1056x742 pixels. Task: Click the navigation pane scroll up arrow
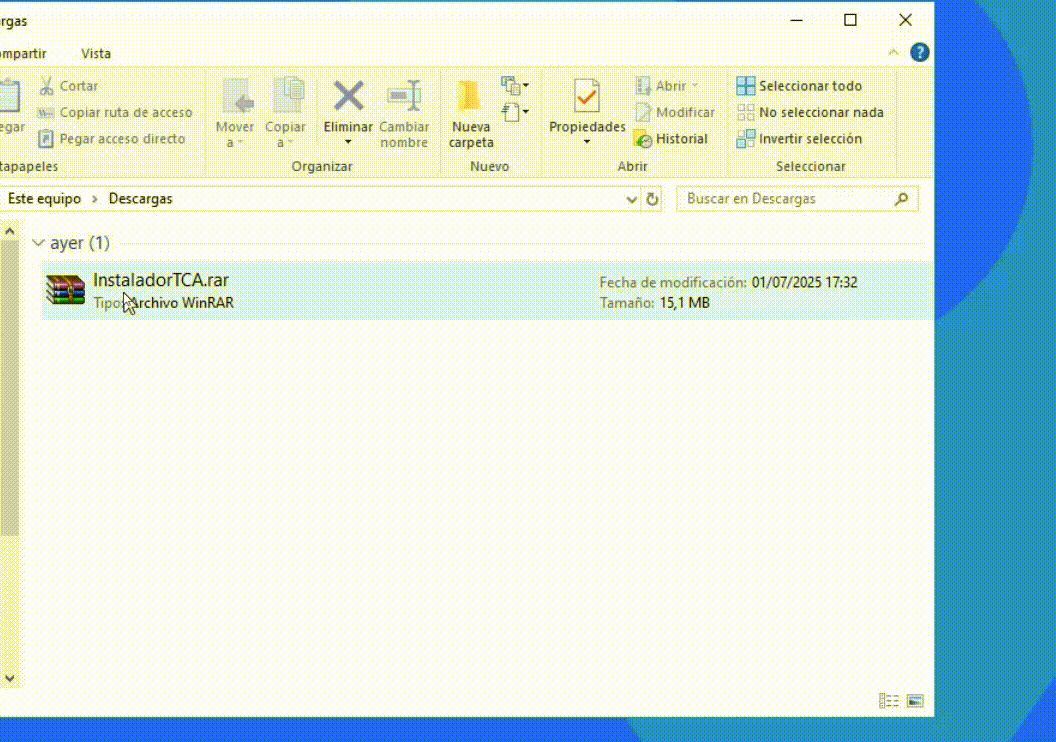(9, 232)
